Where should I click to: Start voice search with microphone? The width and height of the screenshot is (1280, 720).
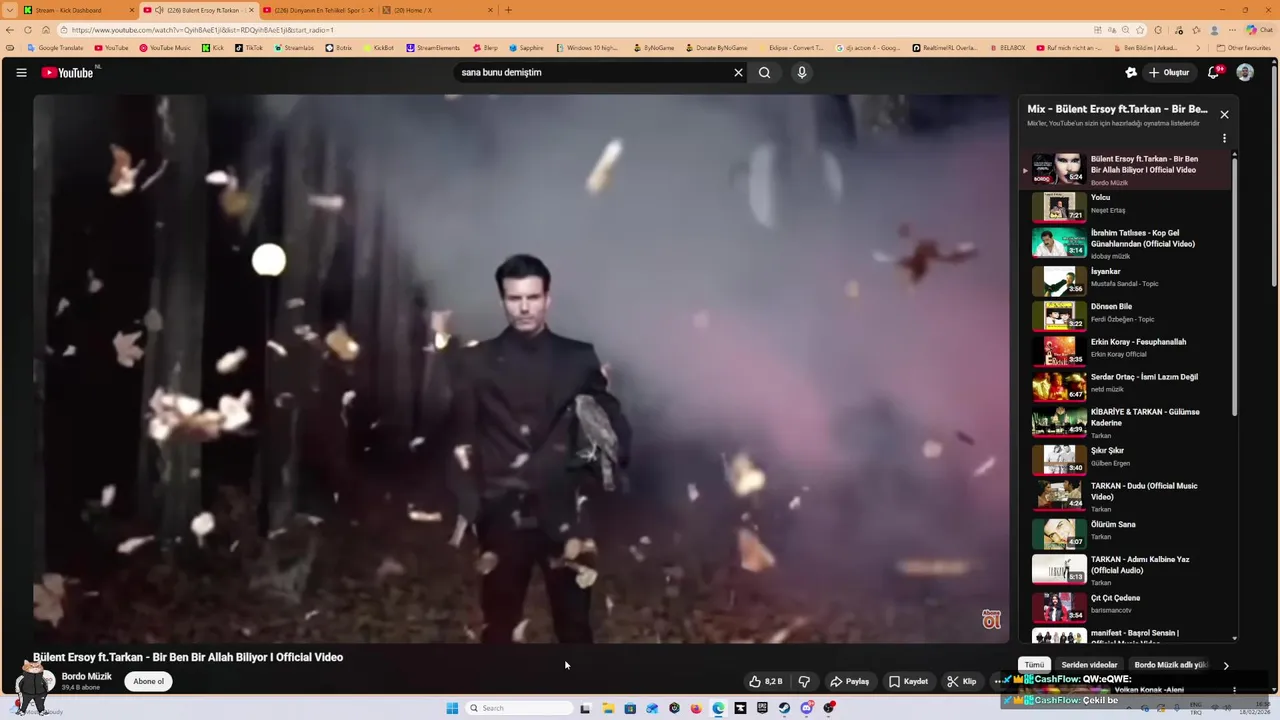pos(801,72)
